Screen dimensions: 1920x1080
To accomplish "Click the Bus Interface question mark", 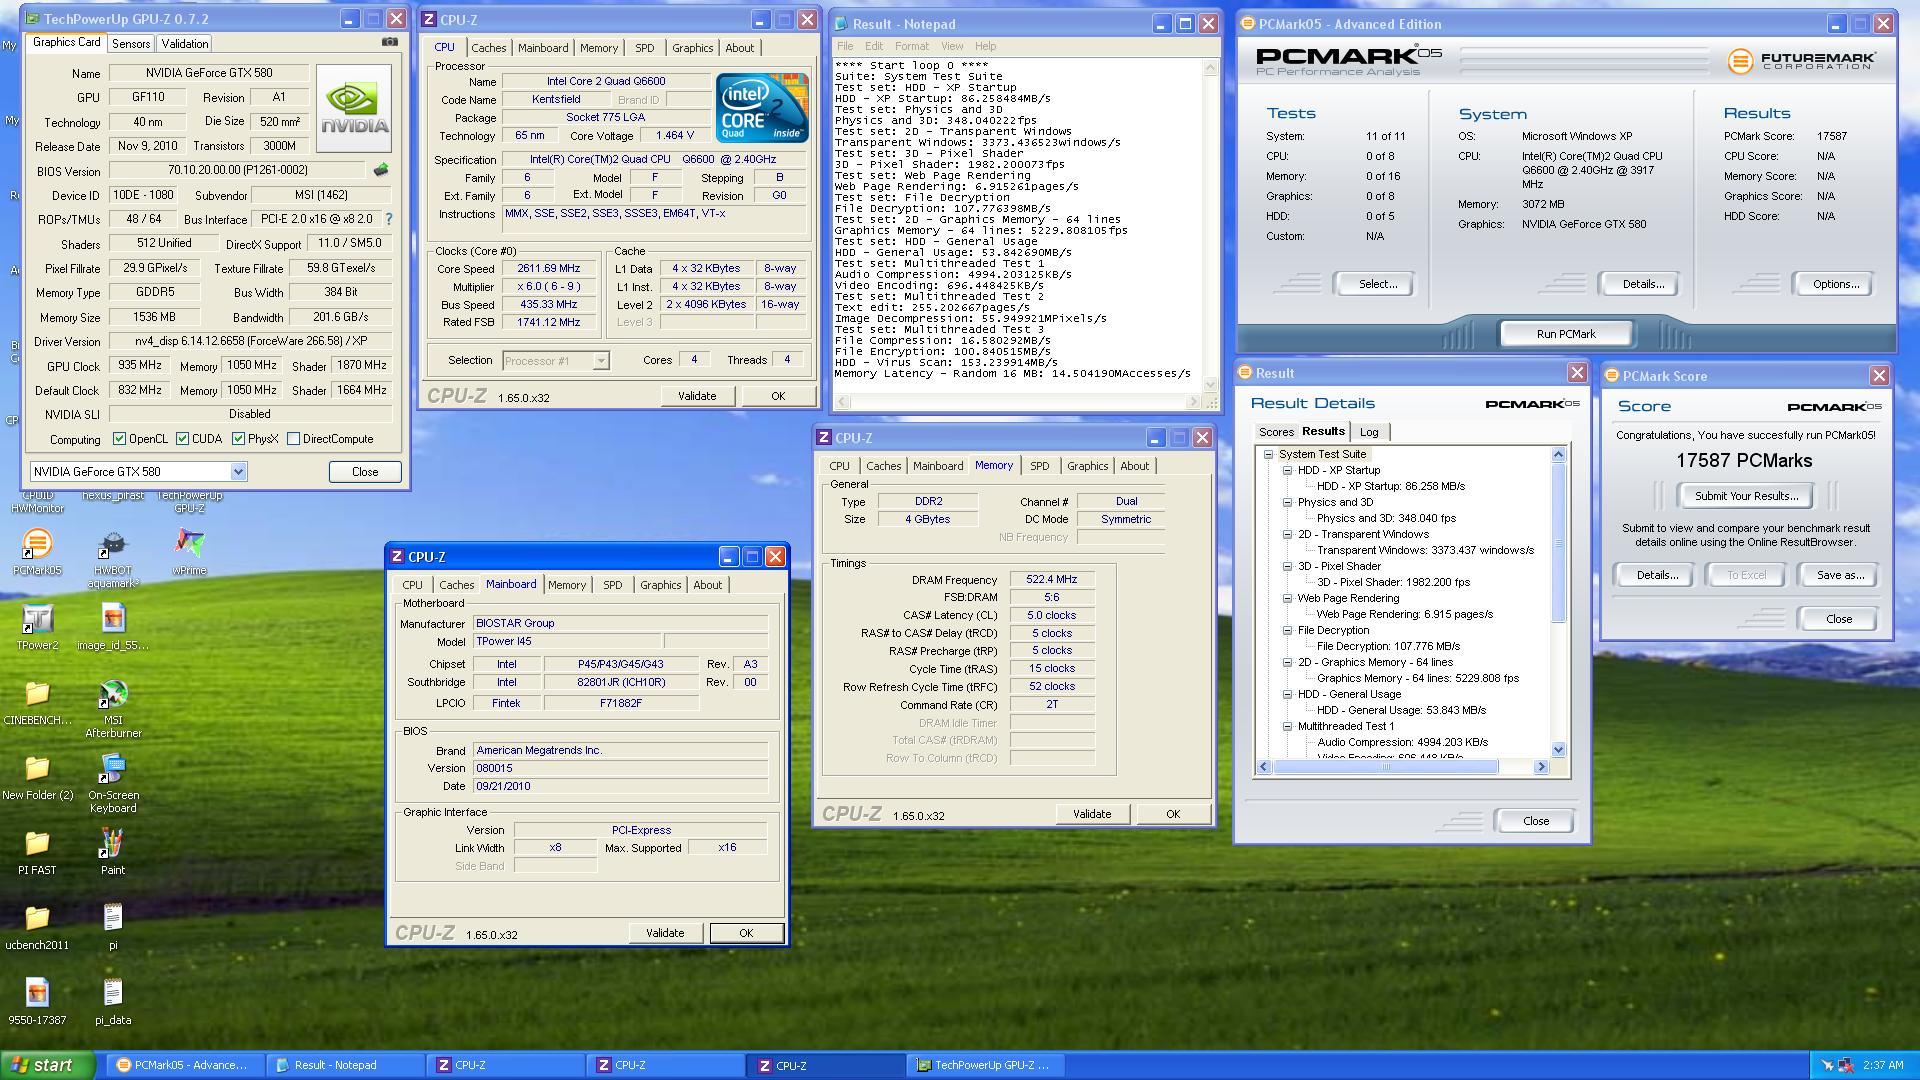I will [389, 219].
